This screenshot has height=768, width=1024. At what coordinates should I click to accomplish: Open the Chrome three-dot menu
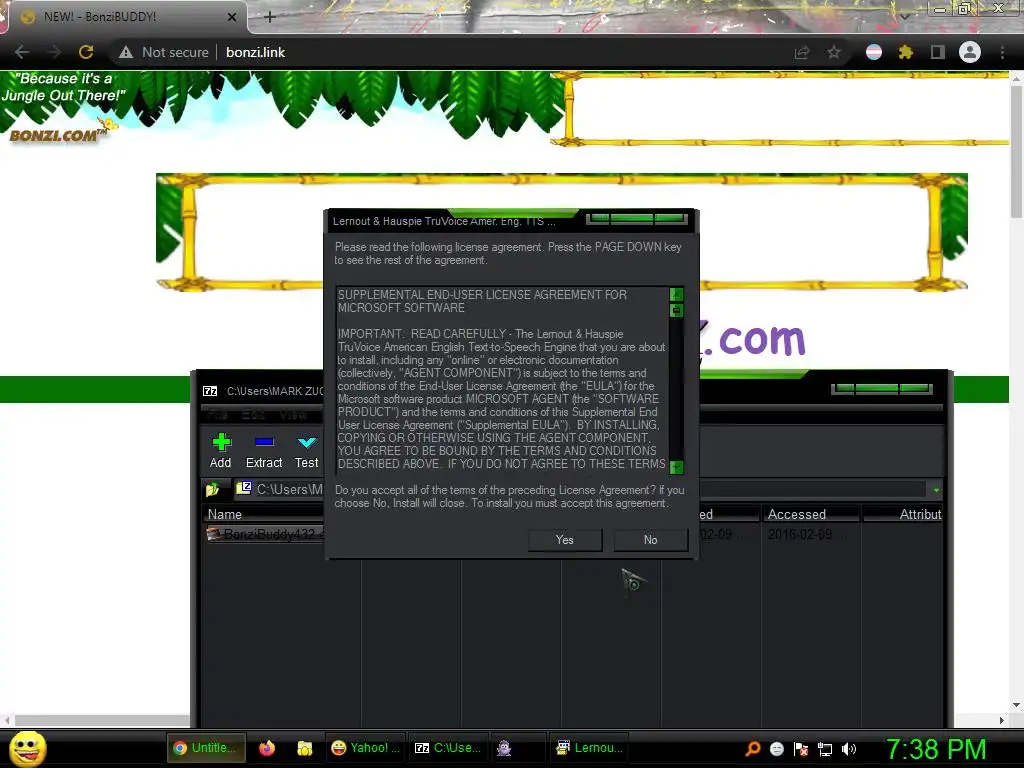[x=1002, y=52]
